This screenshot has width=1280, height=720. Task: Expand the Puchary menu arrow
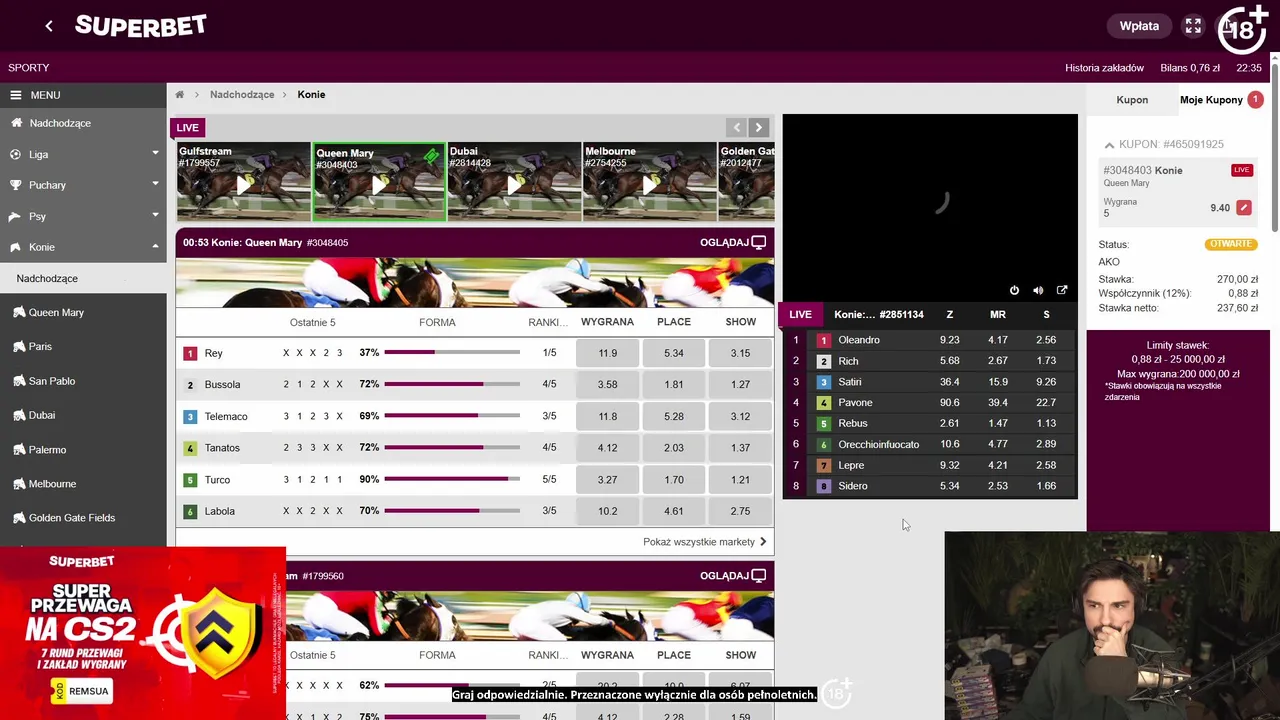155,184
